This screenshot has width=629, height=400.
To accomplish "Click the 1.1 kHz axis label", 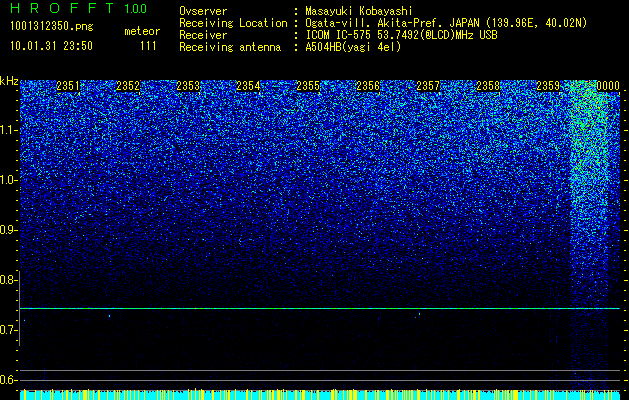I will tap(9, 130).
